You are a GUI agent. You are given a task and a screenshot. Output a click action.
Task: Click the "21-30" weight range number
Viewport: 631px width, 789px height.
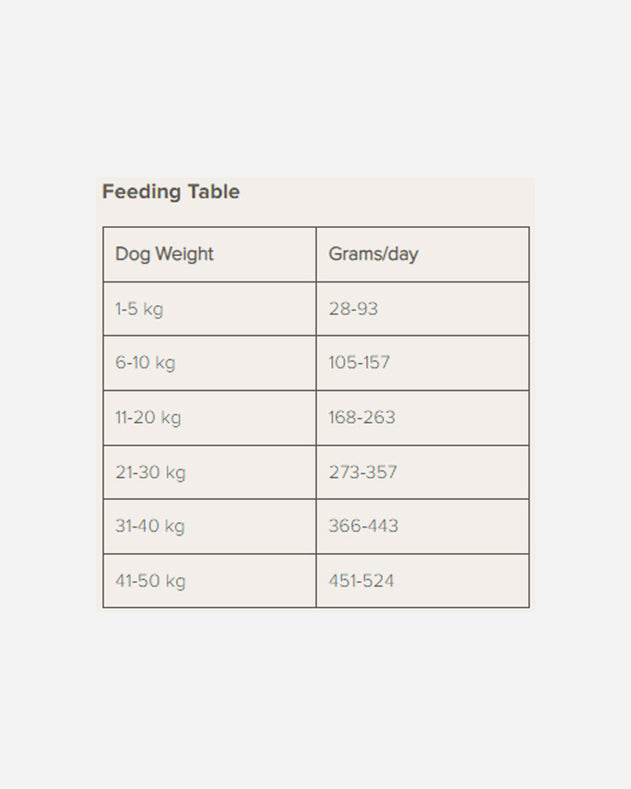click(x=138, y=472)
